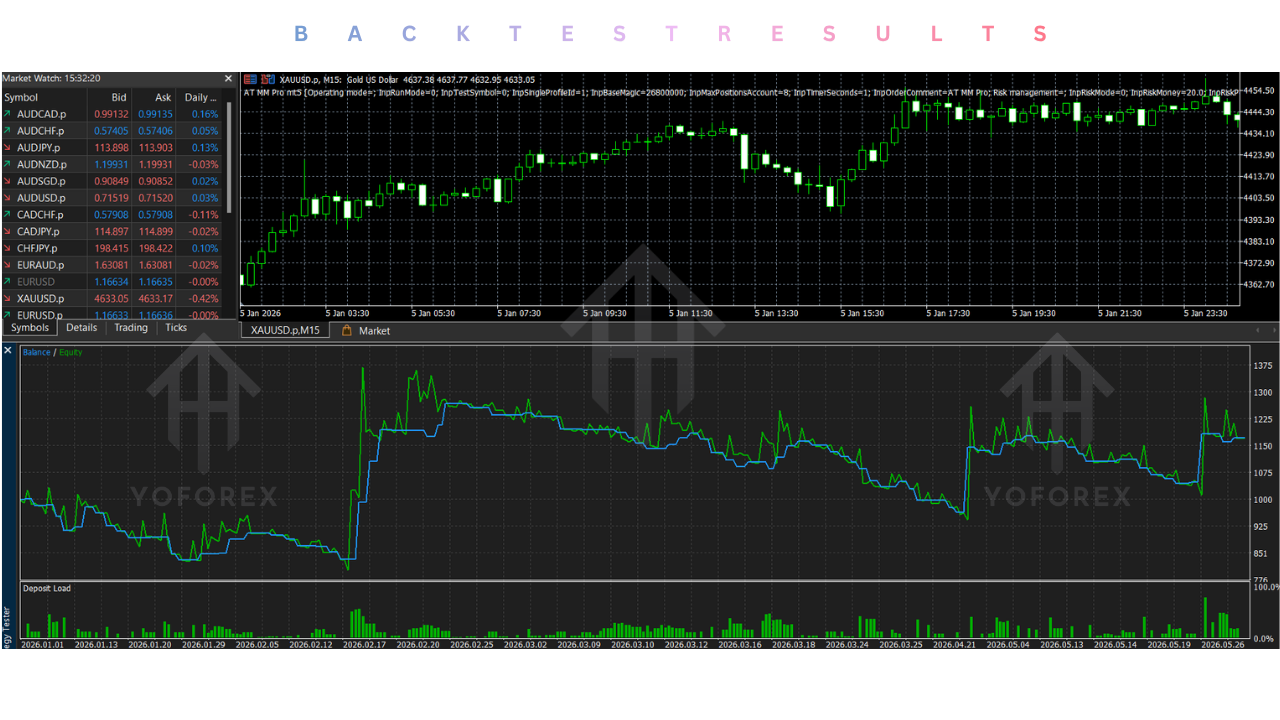
Task: Click the up arrow icon beside AUDNZD.p
Action: [x=8, y=164]
